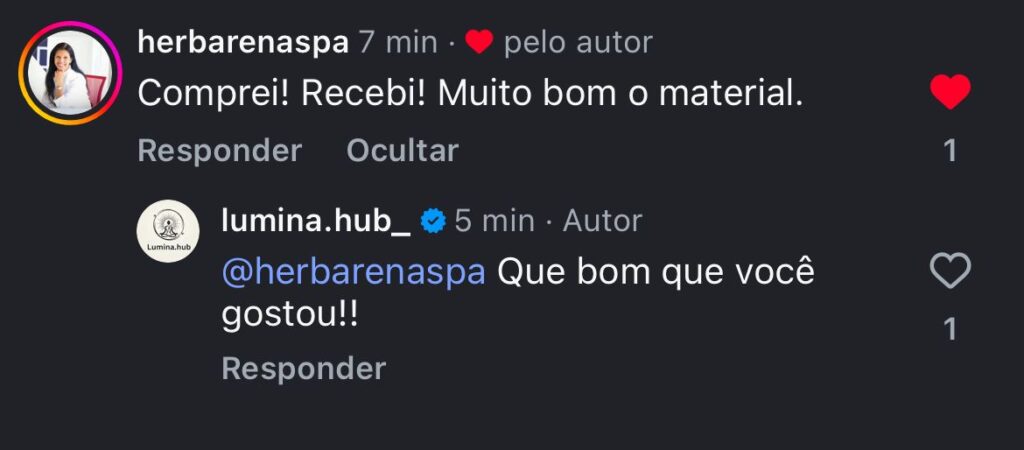Click the "pelo autor" liked label
The height and width of the screenshot is (450, 1024).
[x=578, y=42]
